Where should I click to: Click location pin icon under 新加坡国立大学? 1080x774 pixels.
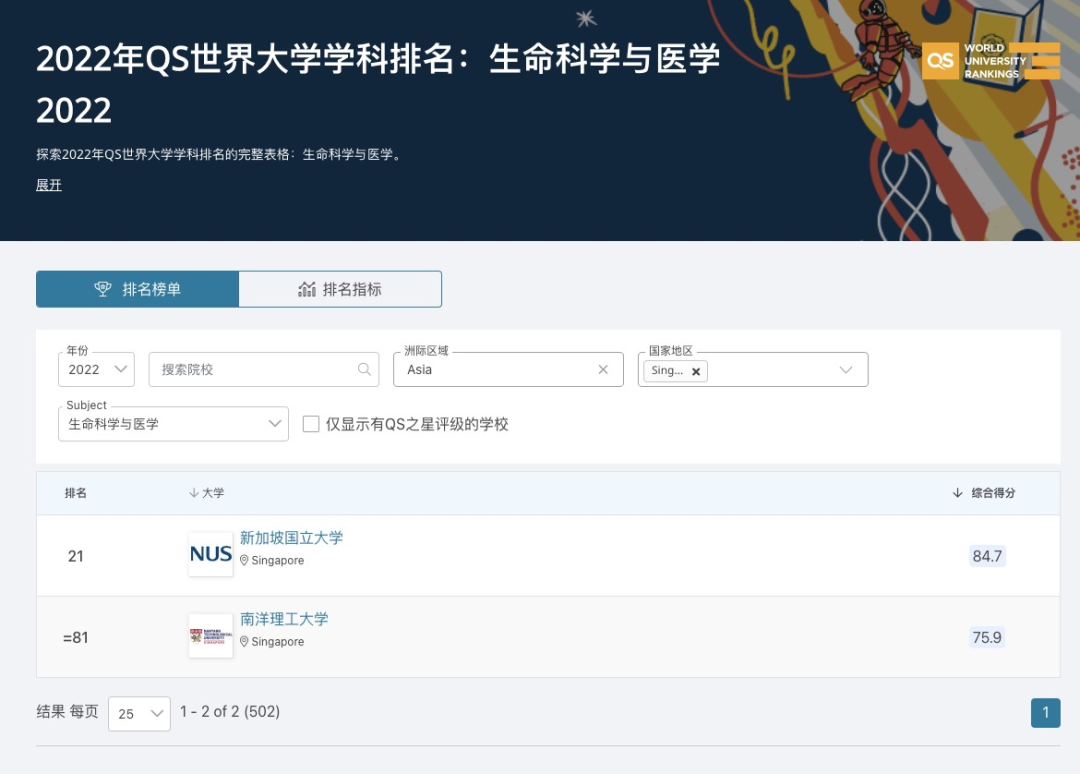coord(244,561)
